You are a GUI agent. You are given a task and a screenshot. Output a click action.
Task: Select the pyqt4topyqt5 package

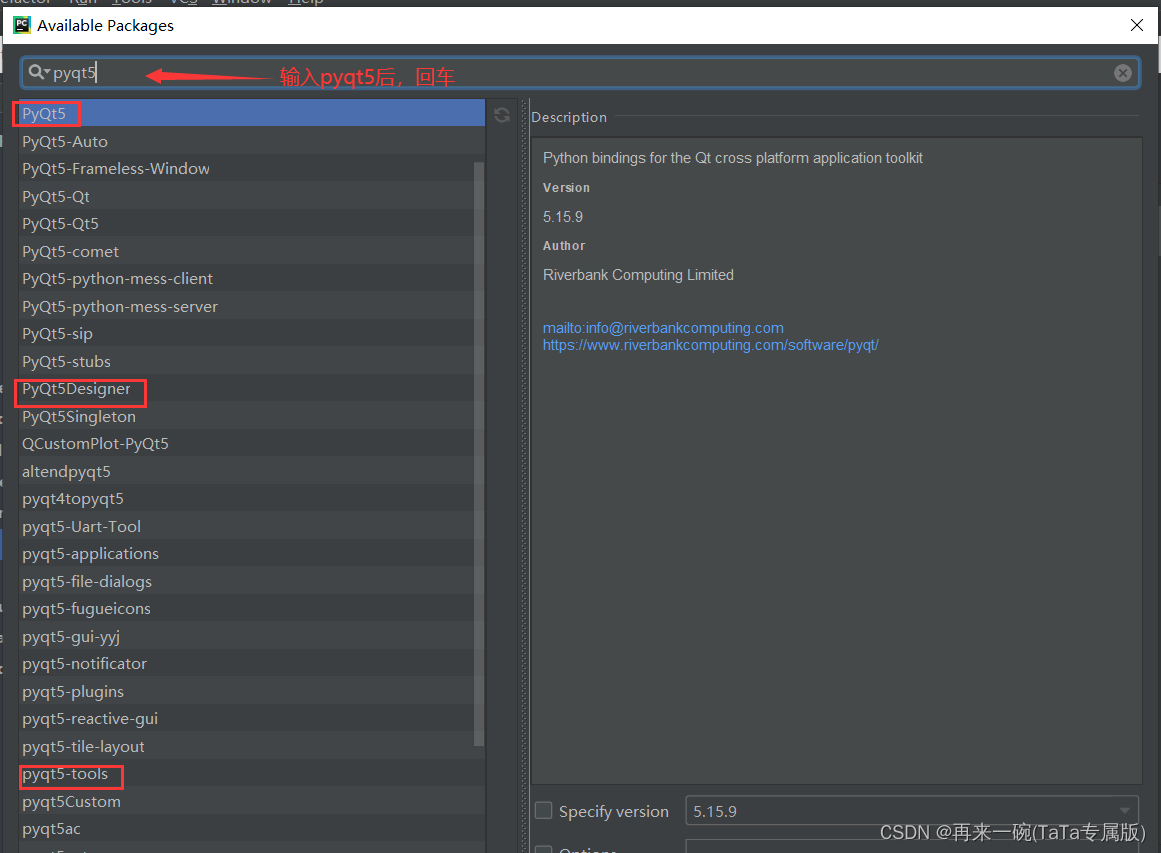tap(252, 498)
